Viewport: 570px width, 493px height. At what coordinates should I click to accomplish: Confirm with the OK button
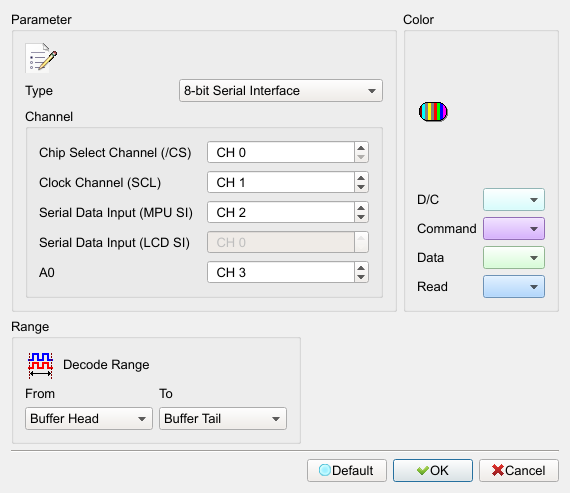click(x=433, y=470)
